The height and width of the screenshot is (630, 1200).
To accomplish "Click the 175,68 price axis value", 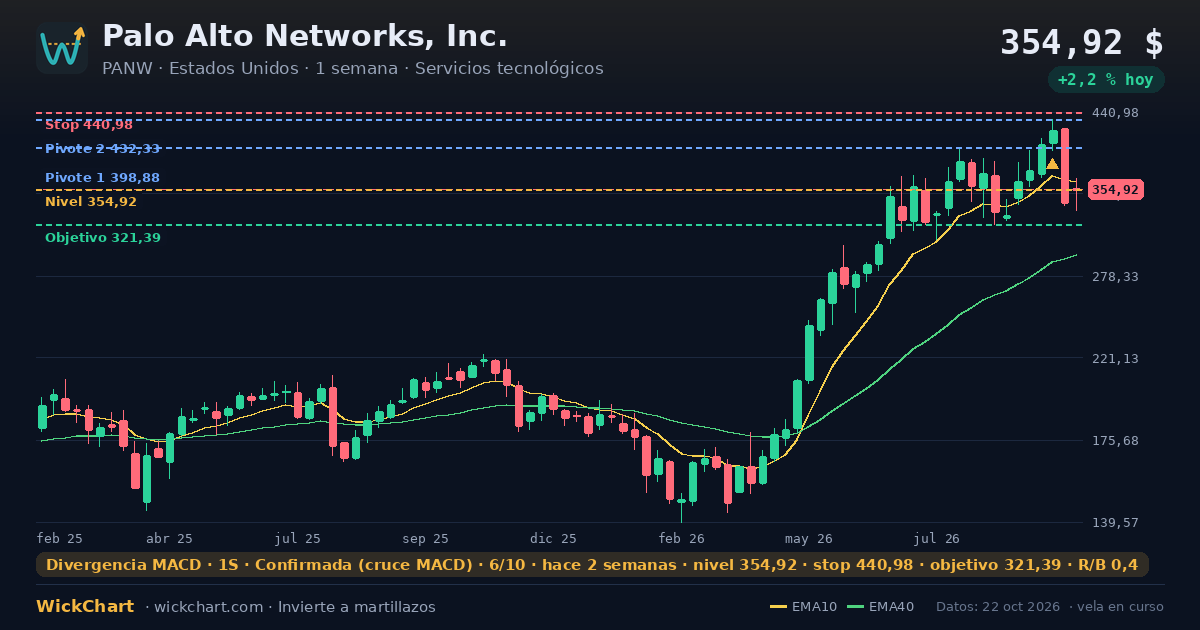I will (1115, 441).
